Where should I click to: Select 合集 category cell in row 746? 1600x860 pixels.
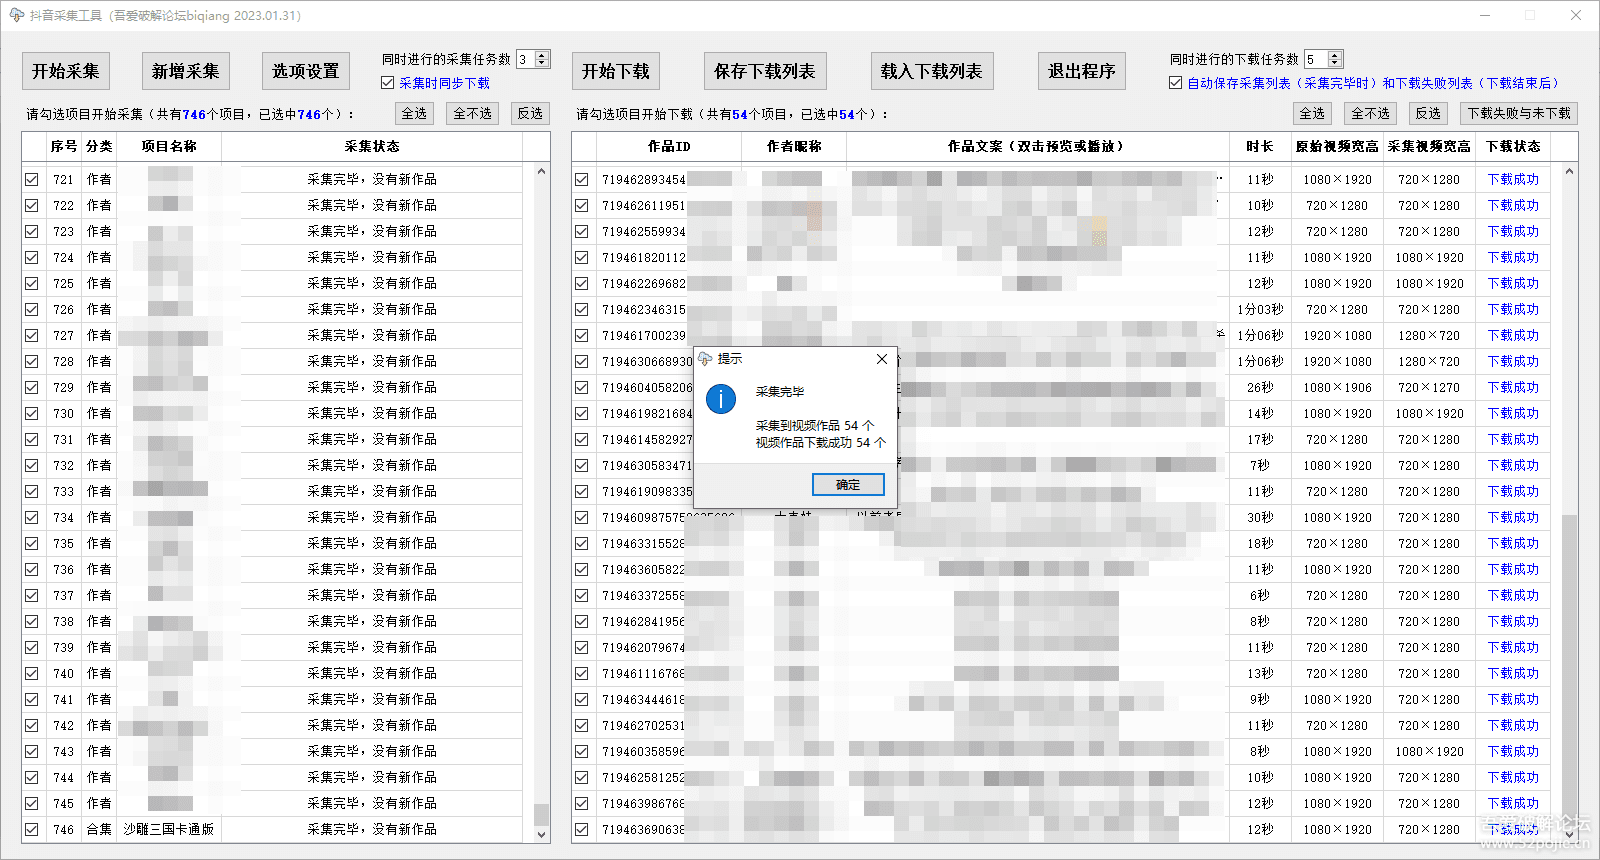[x=99, y=829]
